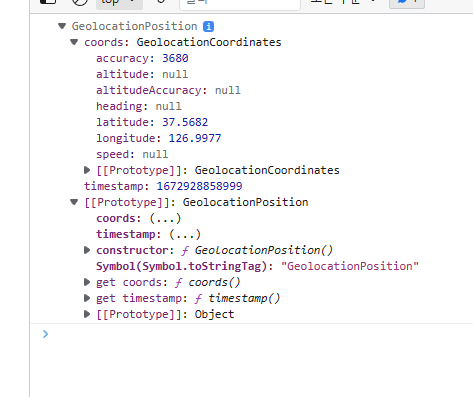
Task: Open the 'top' JavaScript context dropdown
Action: [x=119, y=3]
